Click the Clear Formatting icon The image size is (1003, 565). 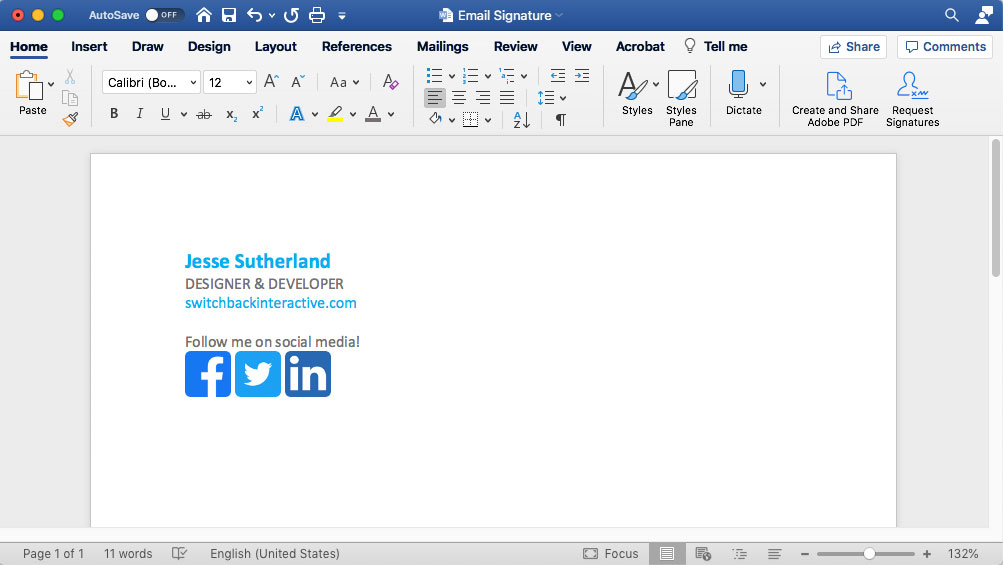pos(390,83)
